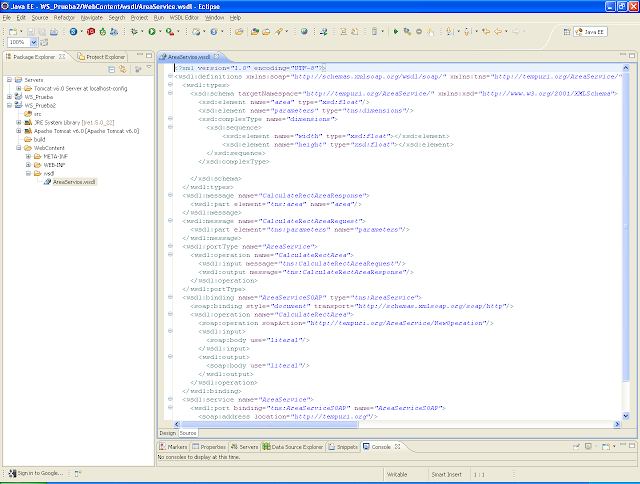The width and height of the screenshot is (640, 484).
Task: Maximize the Package Explorer panel
Action: pos(149,55)
